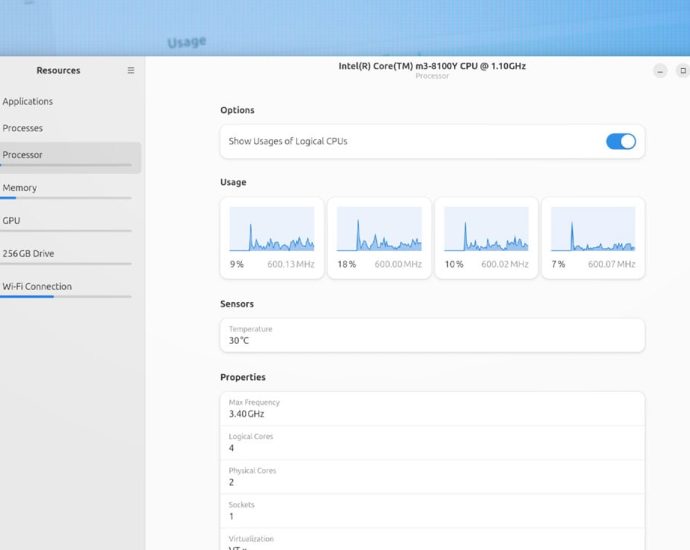Select Processor in the sidebar
The width and height of the screenshot is (690, 550).
tap(23, 155)
